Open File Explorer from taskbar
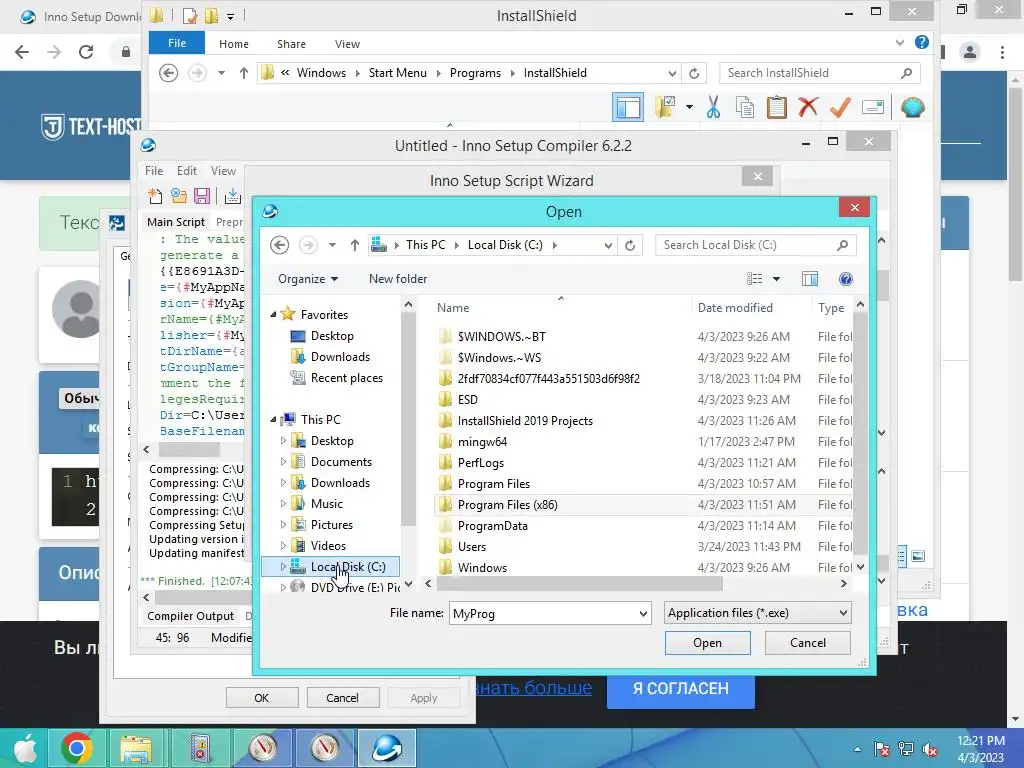Viewport: 1024px width, 768px height. pyautogui.click(x=136, y=748)
